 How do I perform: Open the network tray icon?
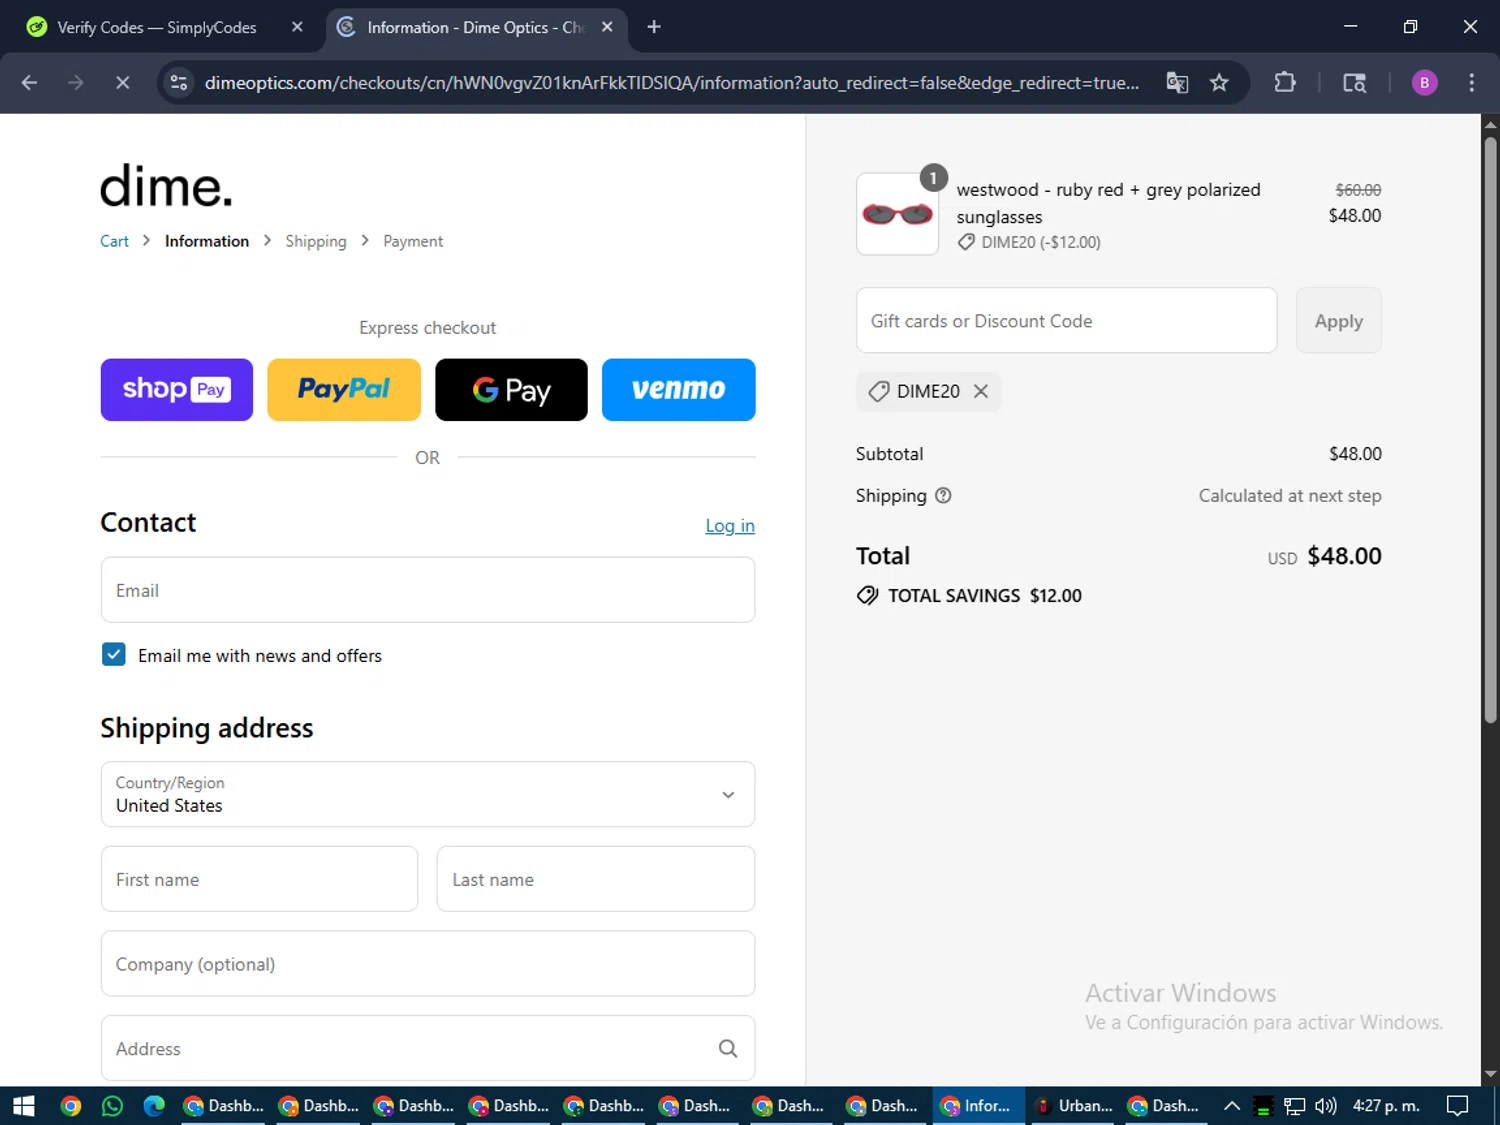[x=1294, y=1106]
